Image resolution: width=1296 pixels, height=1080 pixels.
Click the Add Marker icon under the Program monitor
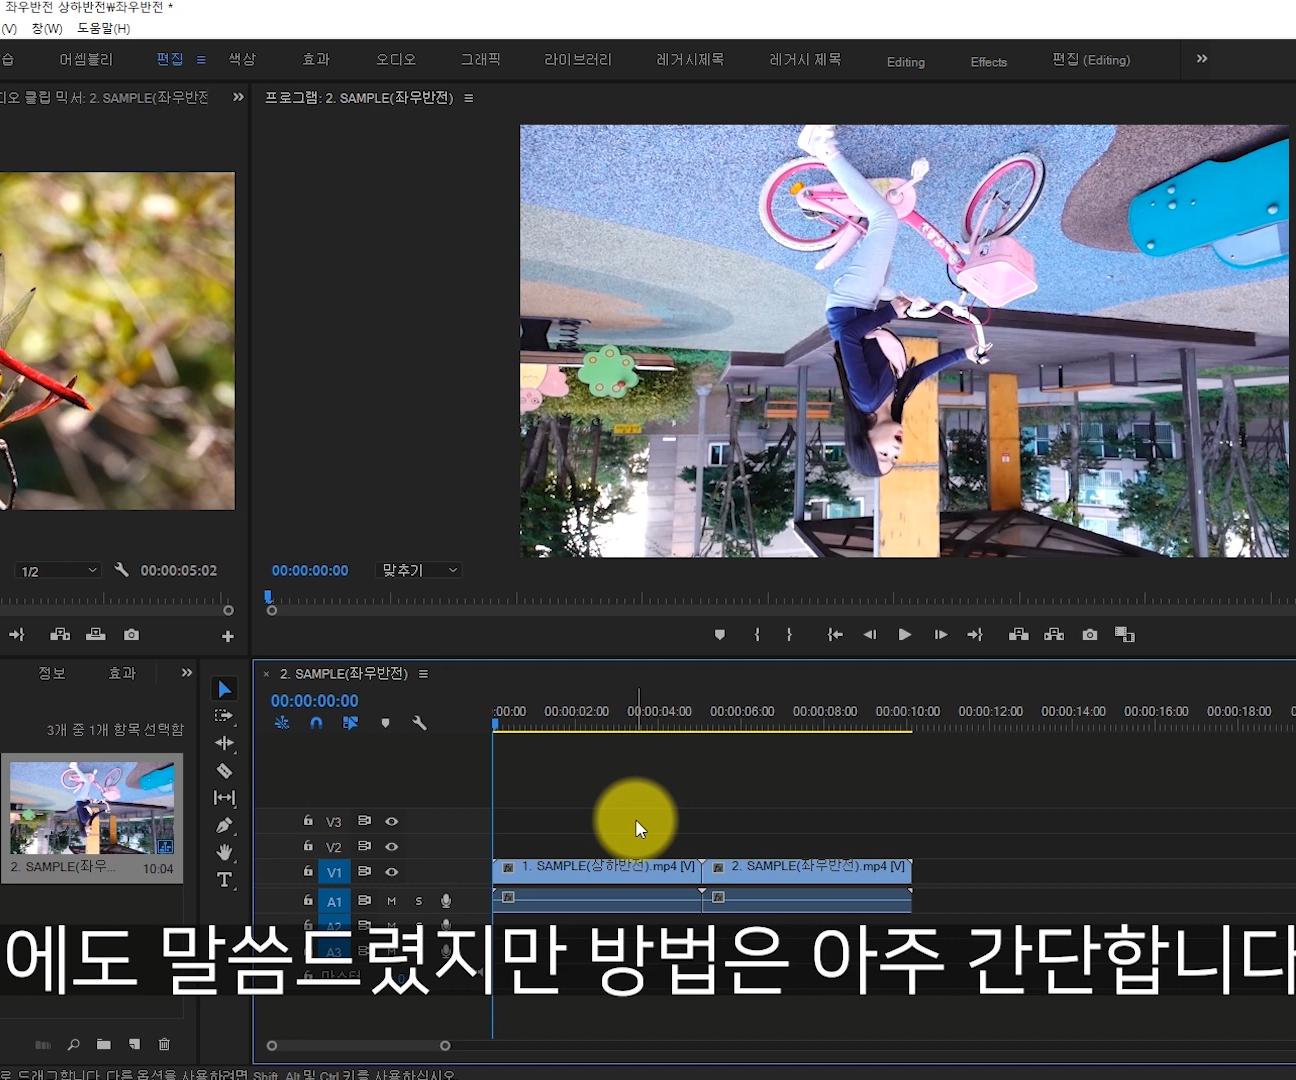point(719,634)
